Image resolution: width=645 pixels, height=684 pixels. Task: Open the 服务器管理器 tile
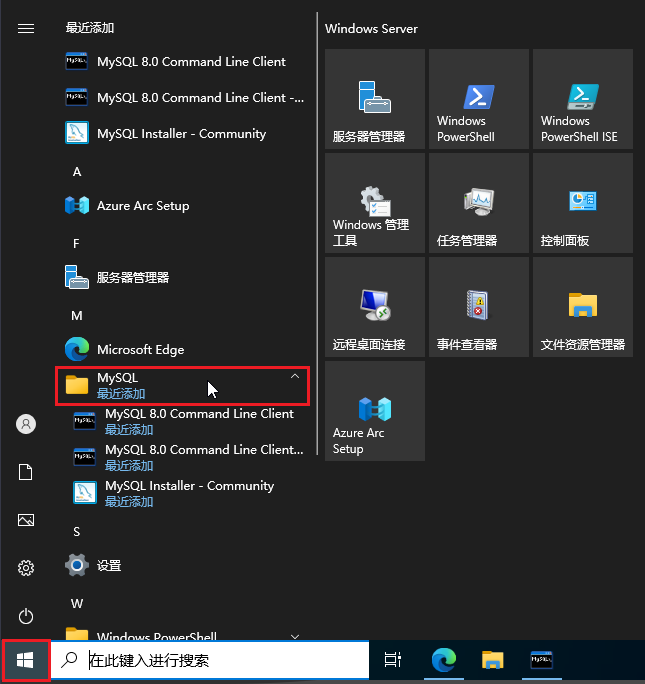(375, 99)
